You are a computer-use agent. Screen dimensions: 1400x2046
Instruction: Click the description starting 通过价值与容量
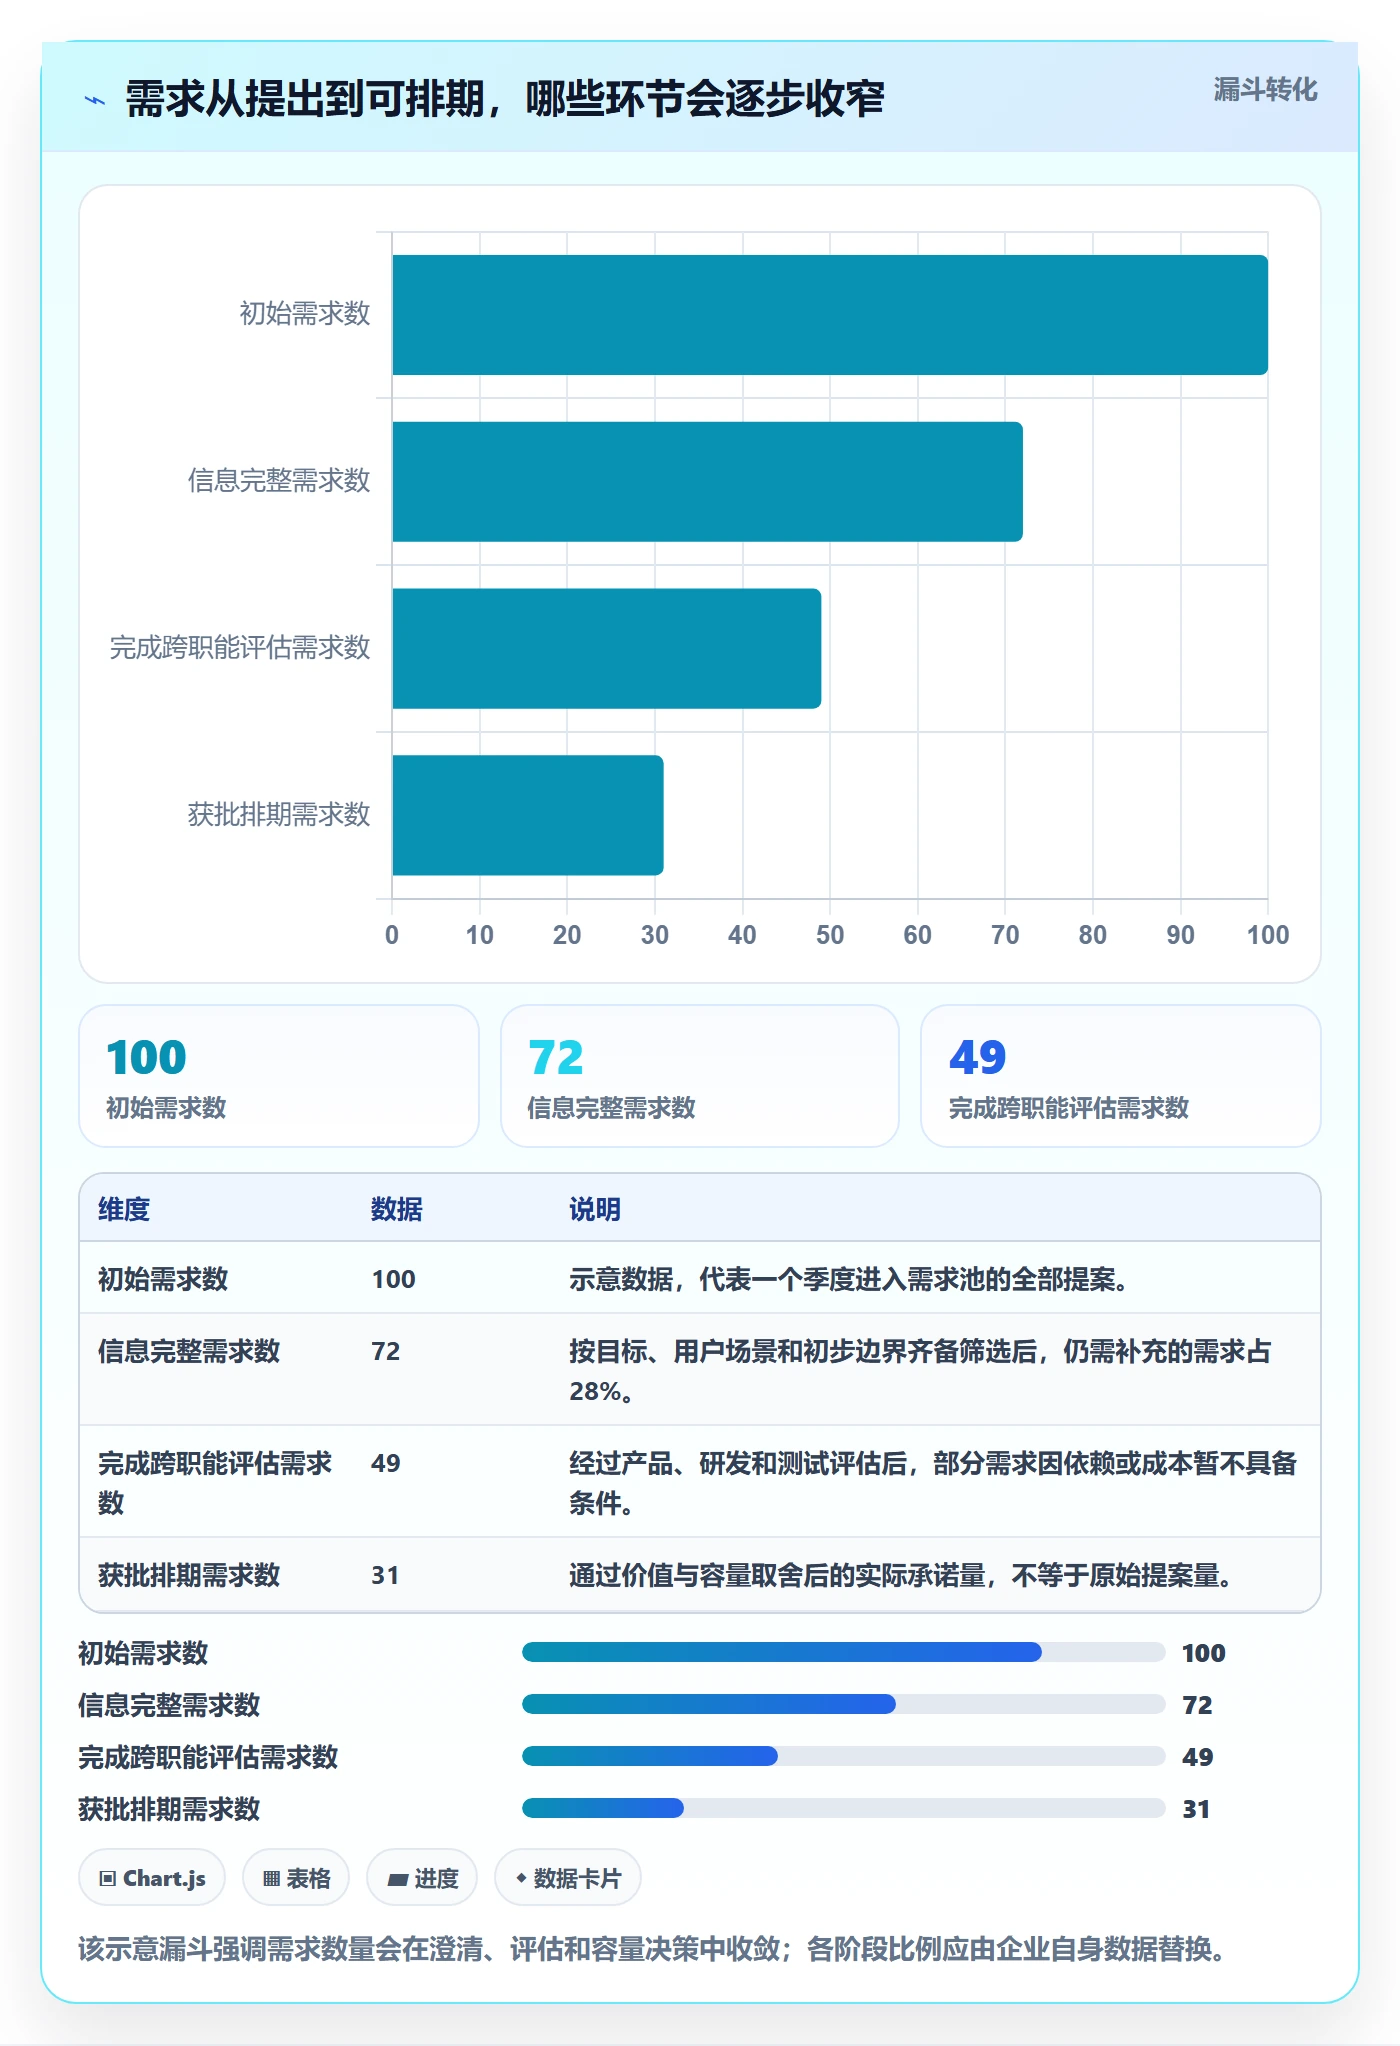pyautogui.click(x=901, y=1575)
